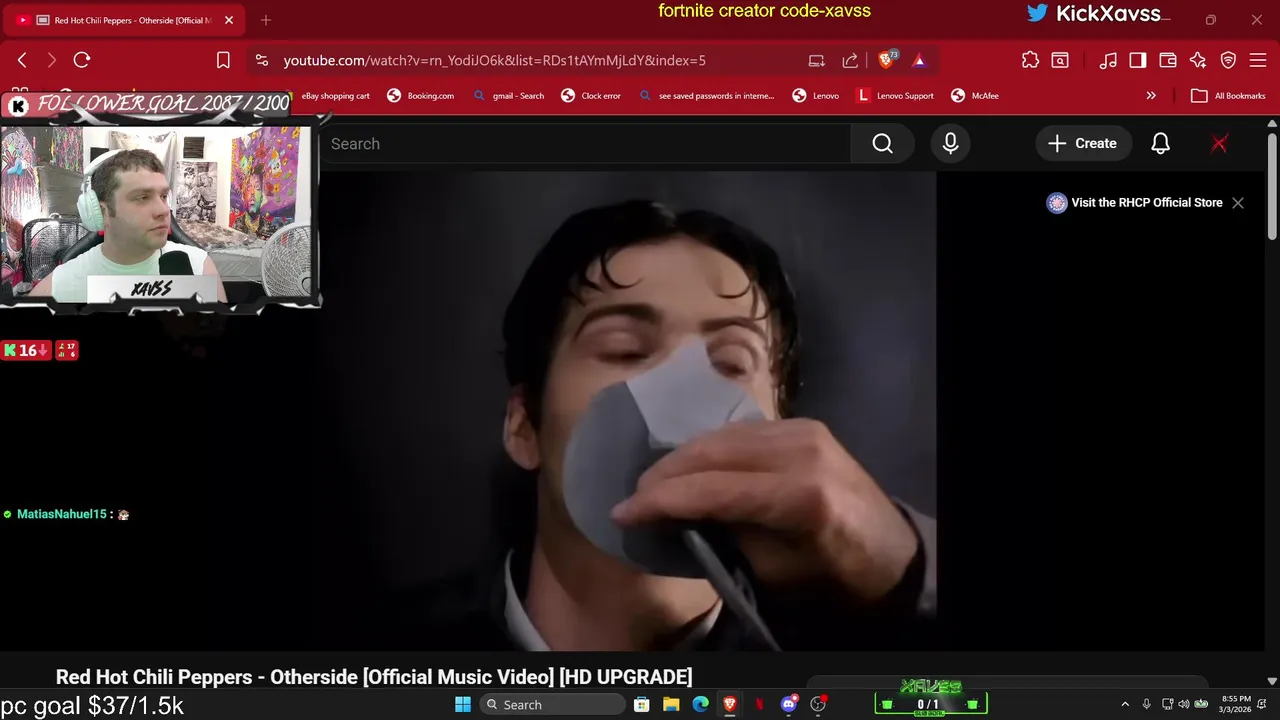Open the media control music note icon
1280x720 pixels.
[1108, 60]
